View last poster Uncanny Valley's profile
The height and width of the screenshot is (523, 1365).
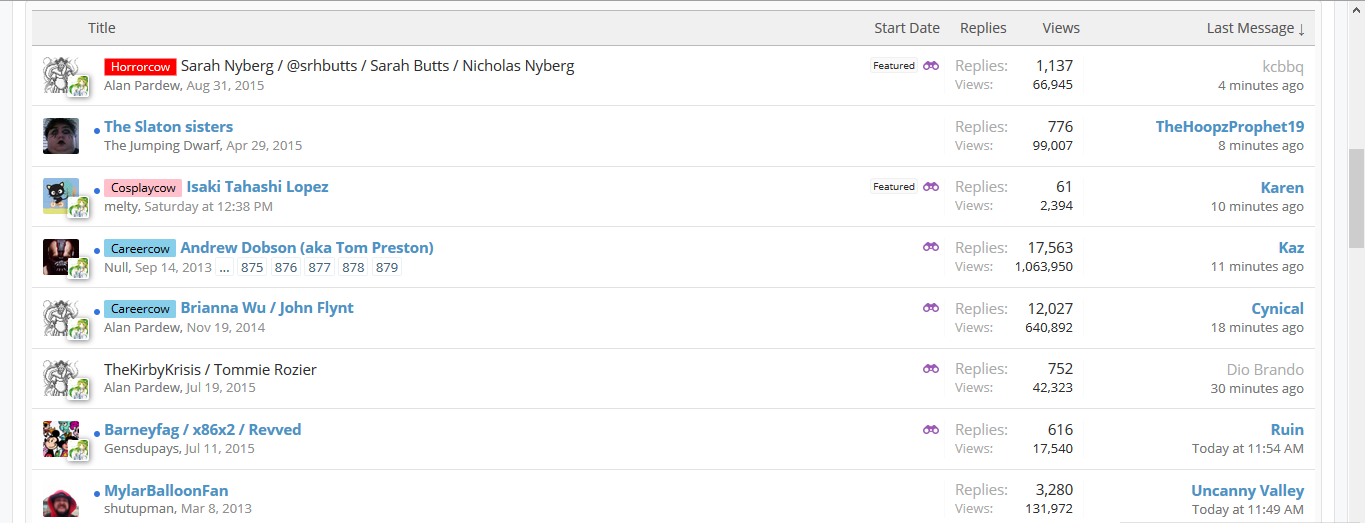click(x=1247, y=490)
